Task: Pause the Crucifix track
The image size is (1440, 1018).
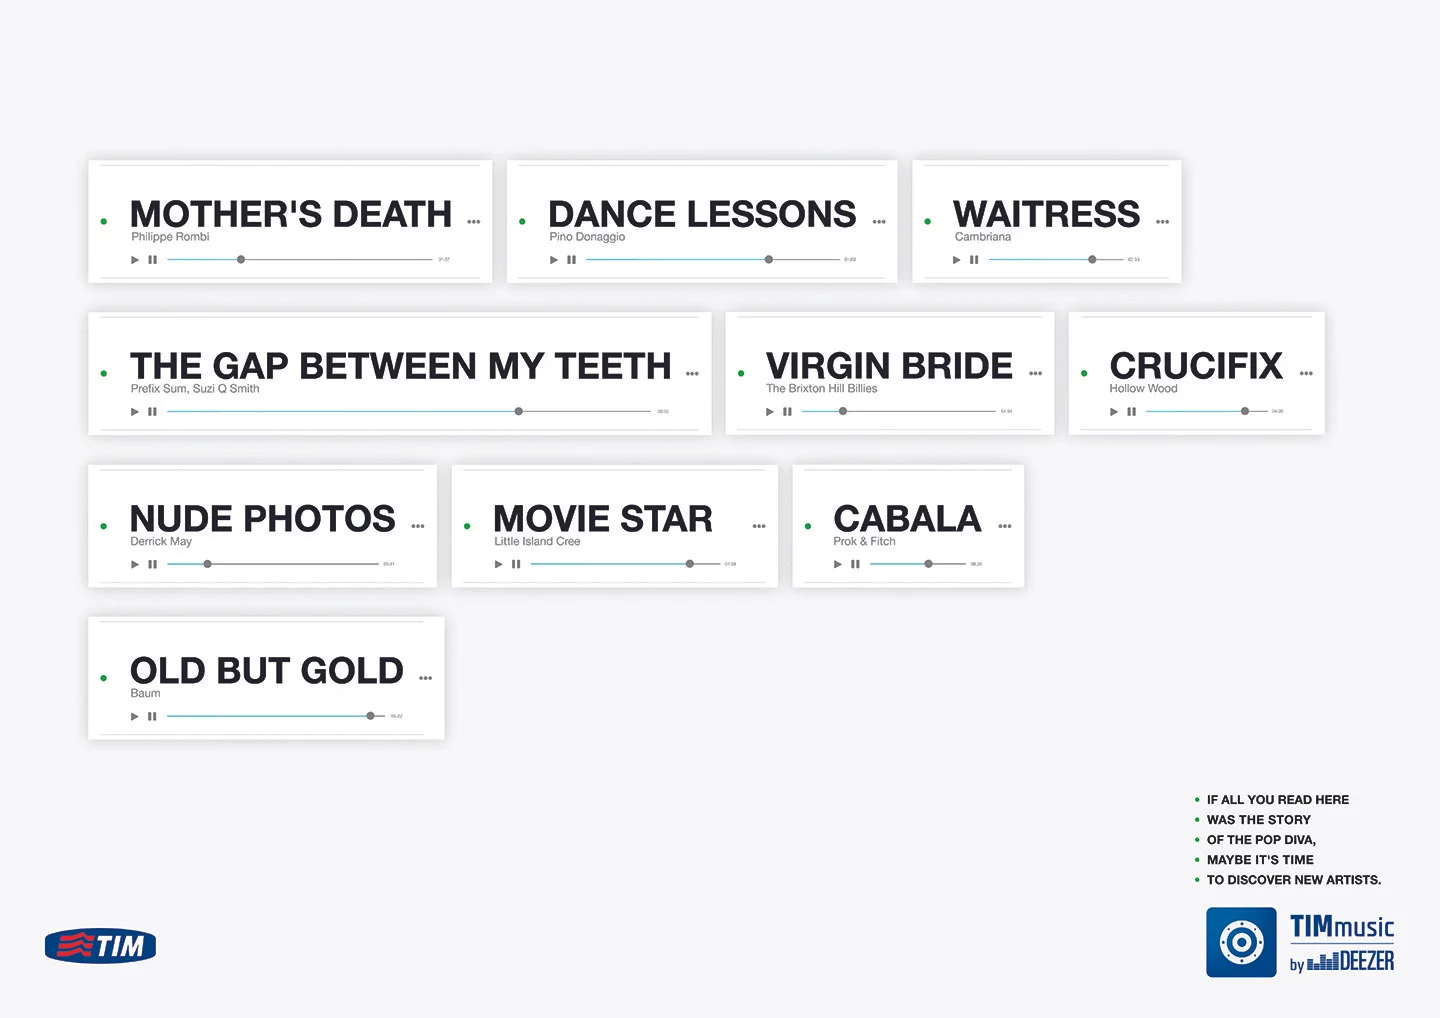Action: click(x=1131, y=412)
